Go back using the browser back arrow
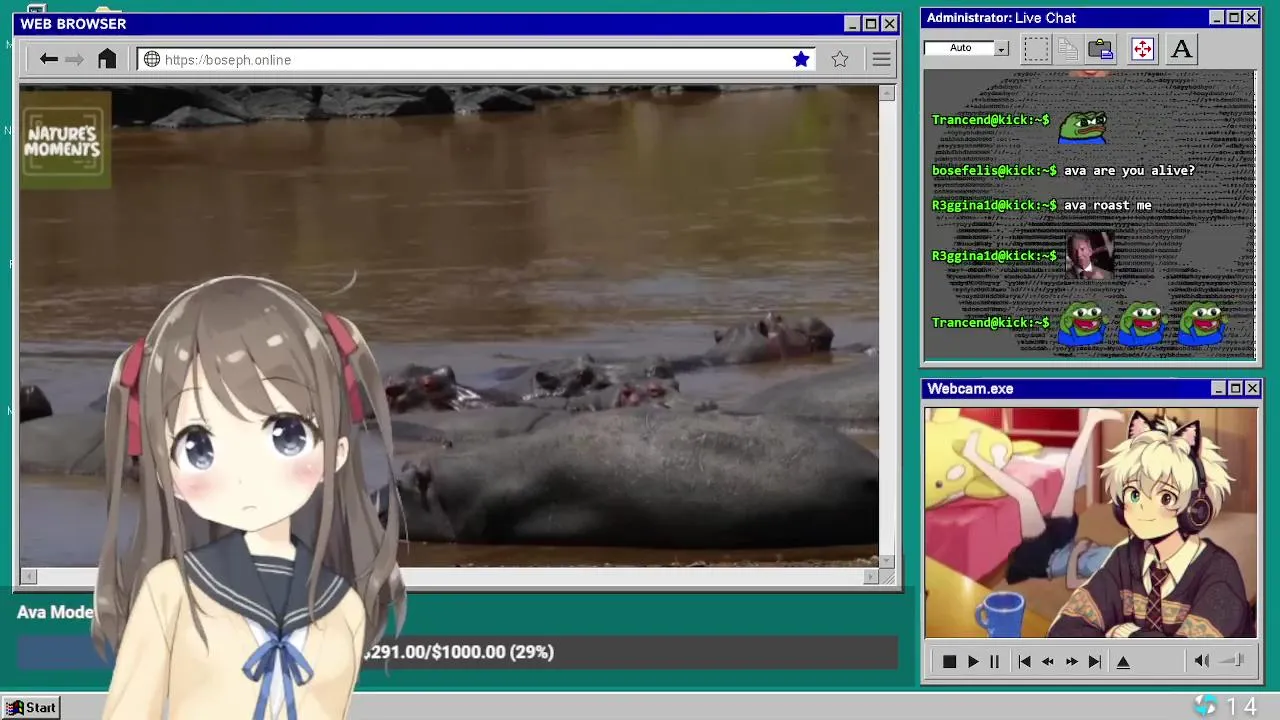Screen dimensions: 1280x720 (x=48, y=59)
